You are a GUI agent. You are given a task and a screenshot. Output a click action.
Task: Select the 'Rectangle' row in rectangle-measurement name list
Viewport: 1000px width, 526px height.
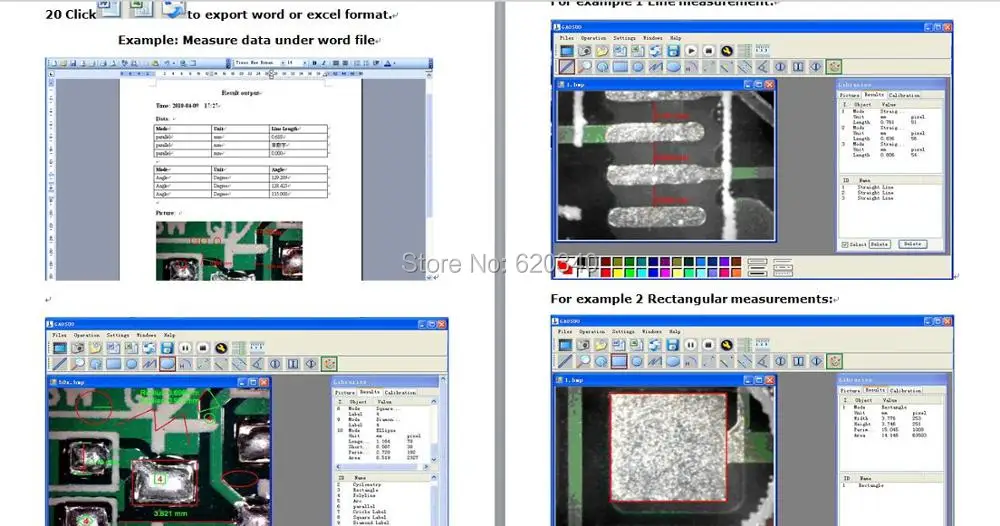click(x=871, y=485)
